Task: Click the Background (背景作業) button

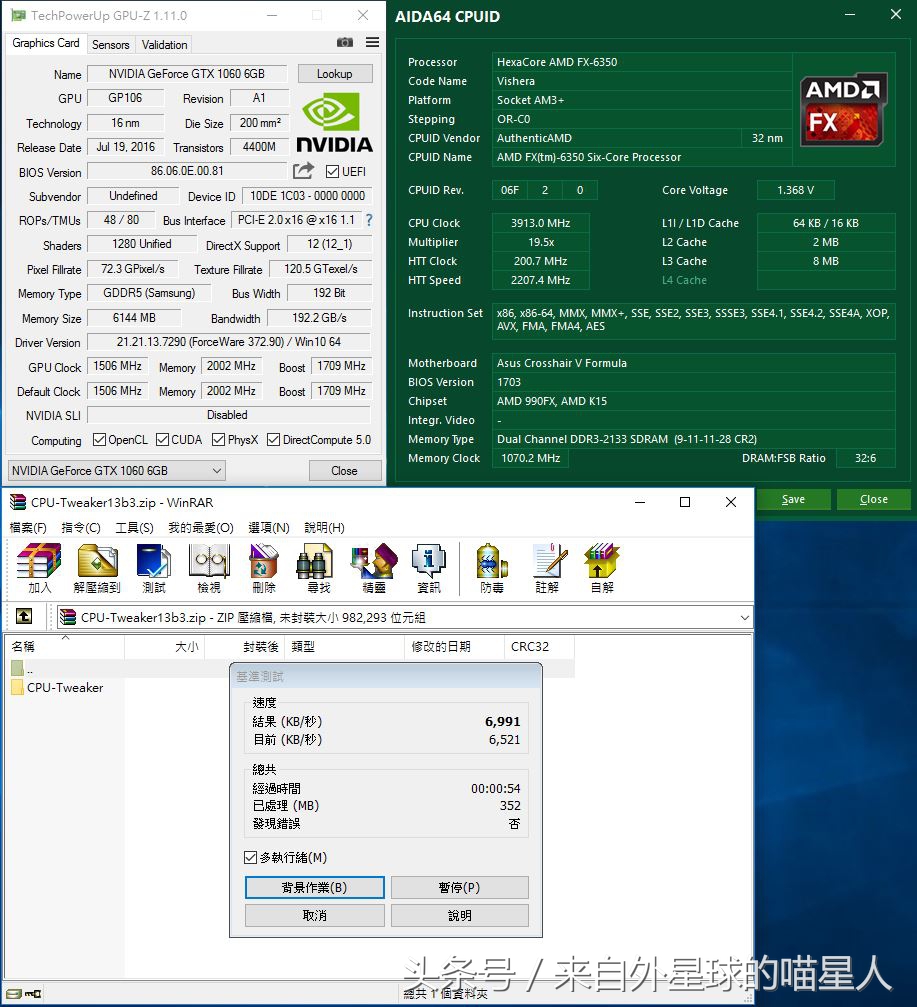Action: point(315,888)
